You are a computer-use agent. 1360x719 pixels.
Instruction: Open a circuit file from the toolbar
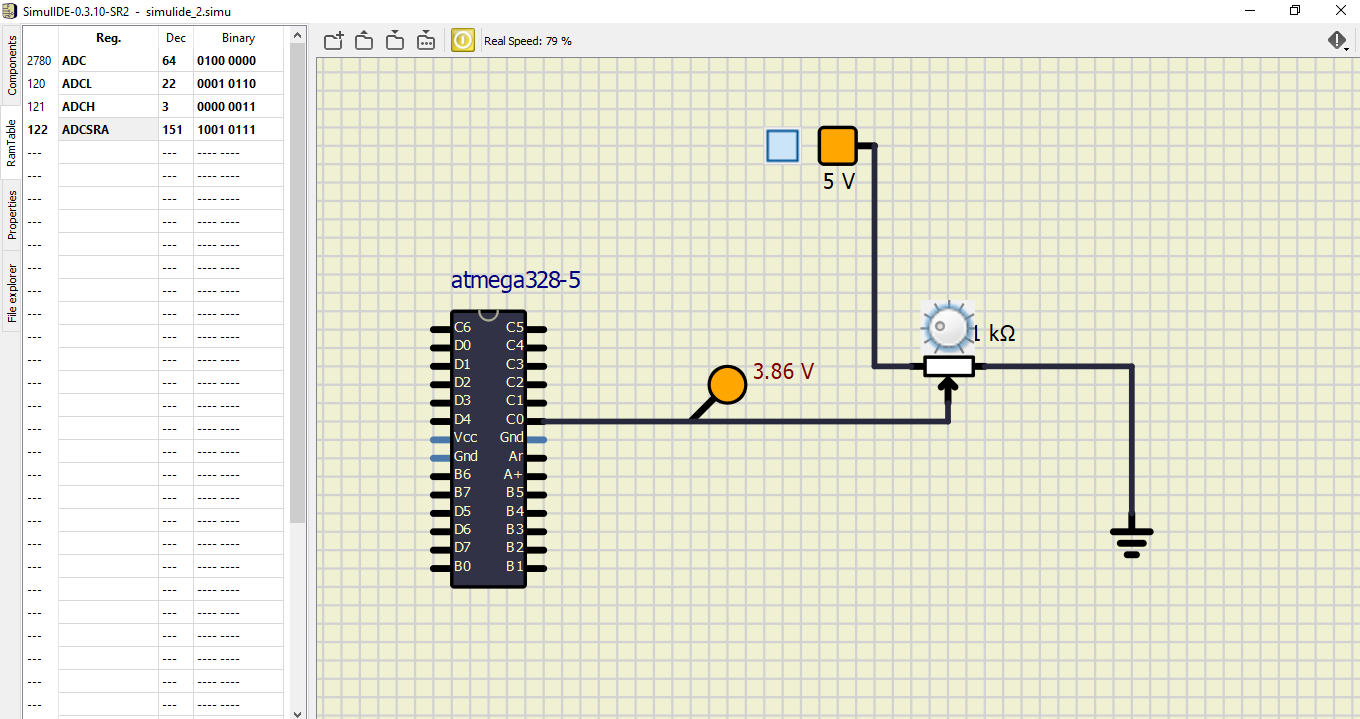pos(365,40)
